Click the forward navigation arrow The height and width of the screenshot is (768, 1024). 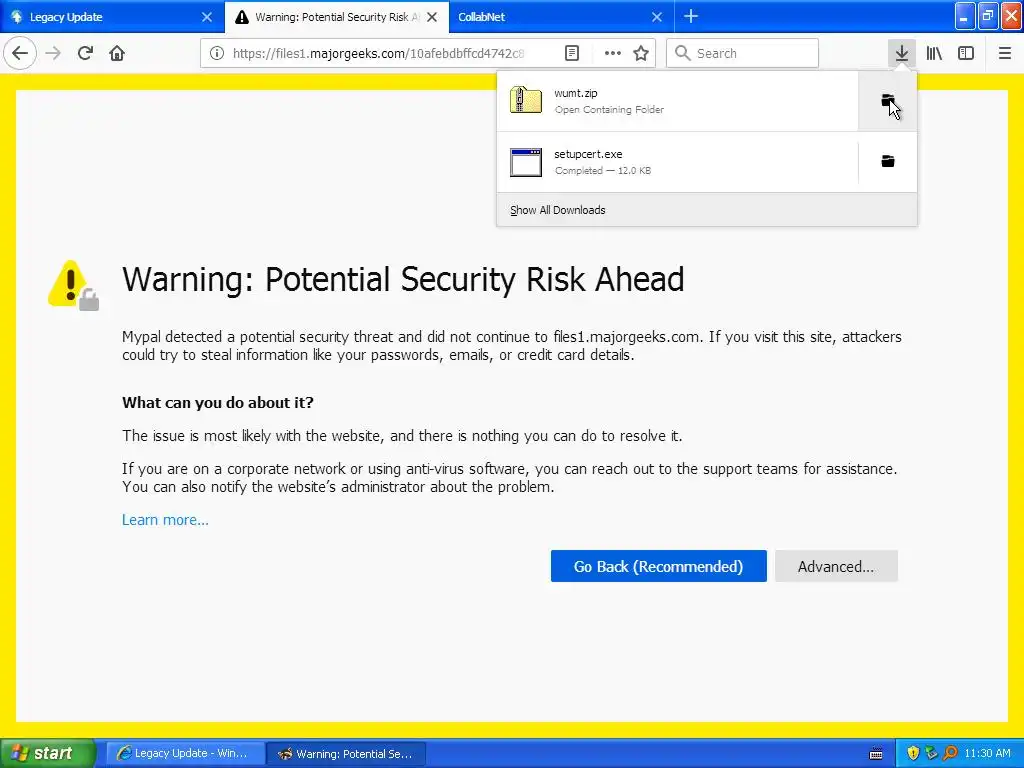53,53
